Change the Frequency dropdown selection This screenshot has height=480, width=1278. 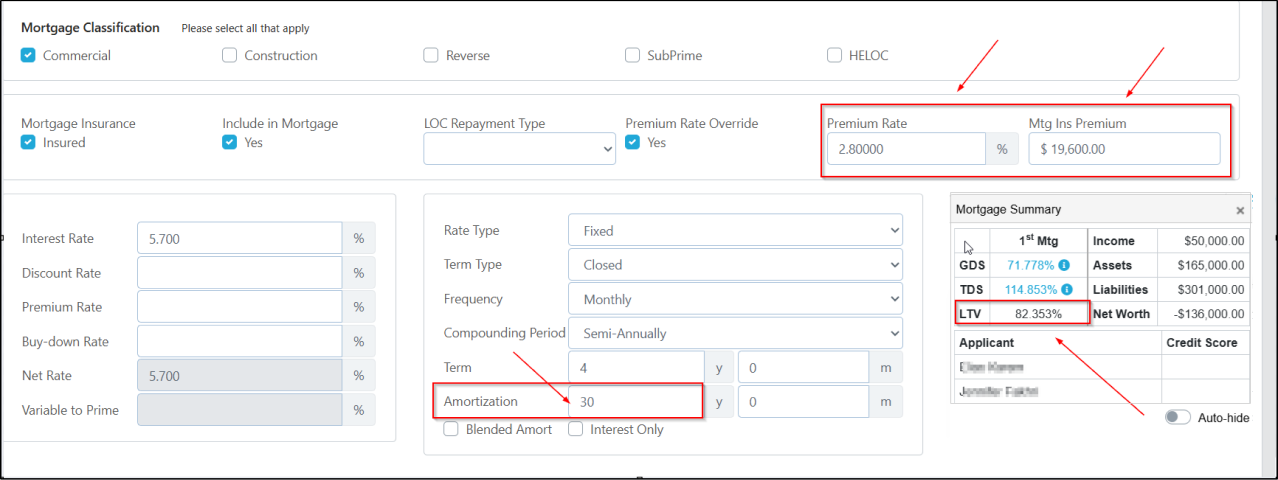click(x=735, y=299)
